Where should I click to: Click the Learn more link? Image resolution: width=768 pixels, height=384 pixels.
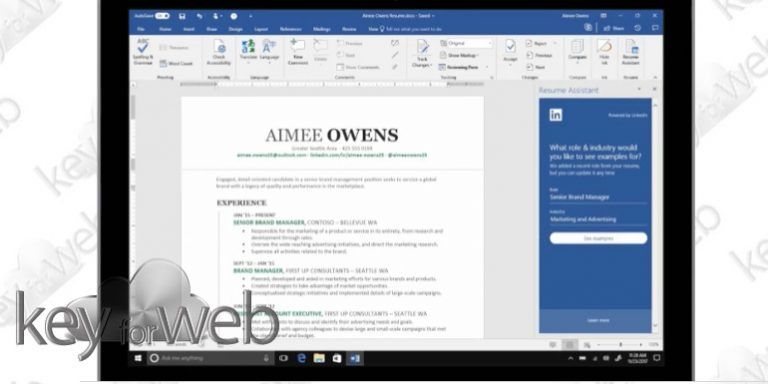(598, 320)
